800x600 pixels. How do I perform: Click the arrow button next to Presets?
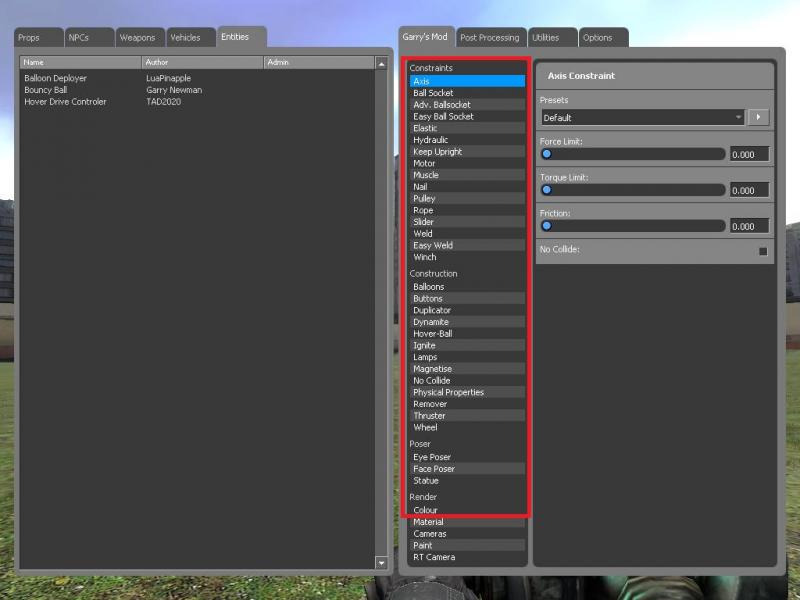tap(759, 117)
